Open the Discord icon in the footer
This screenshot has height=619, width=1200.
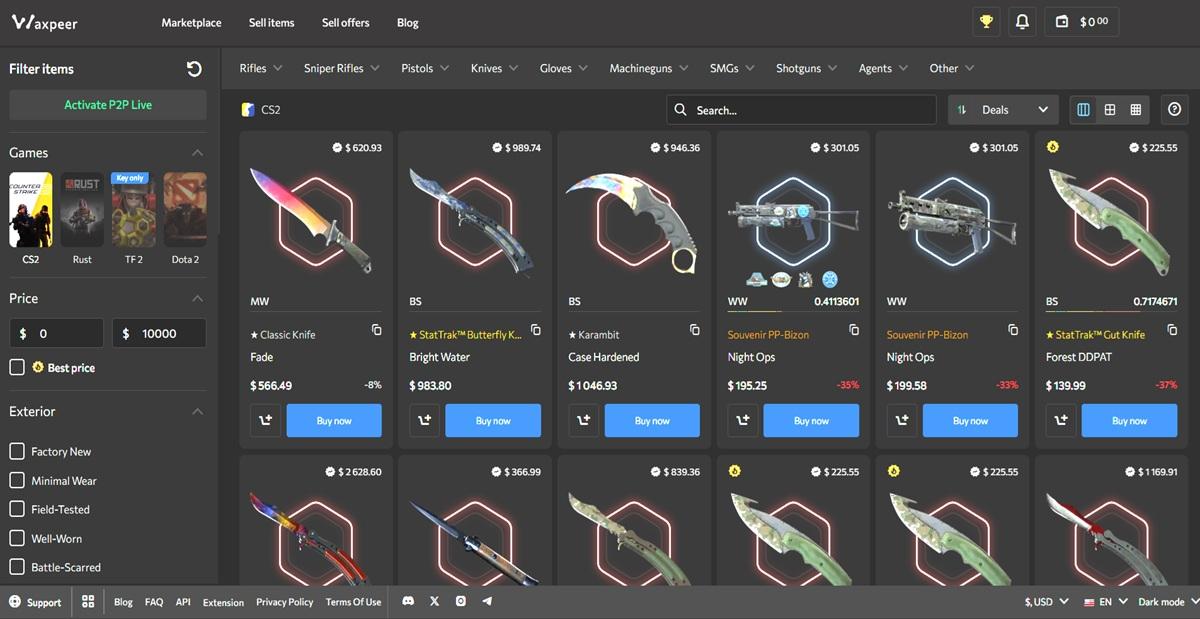[408, 601]
